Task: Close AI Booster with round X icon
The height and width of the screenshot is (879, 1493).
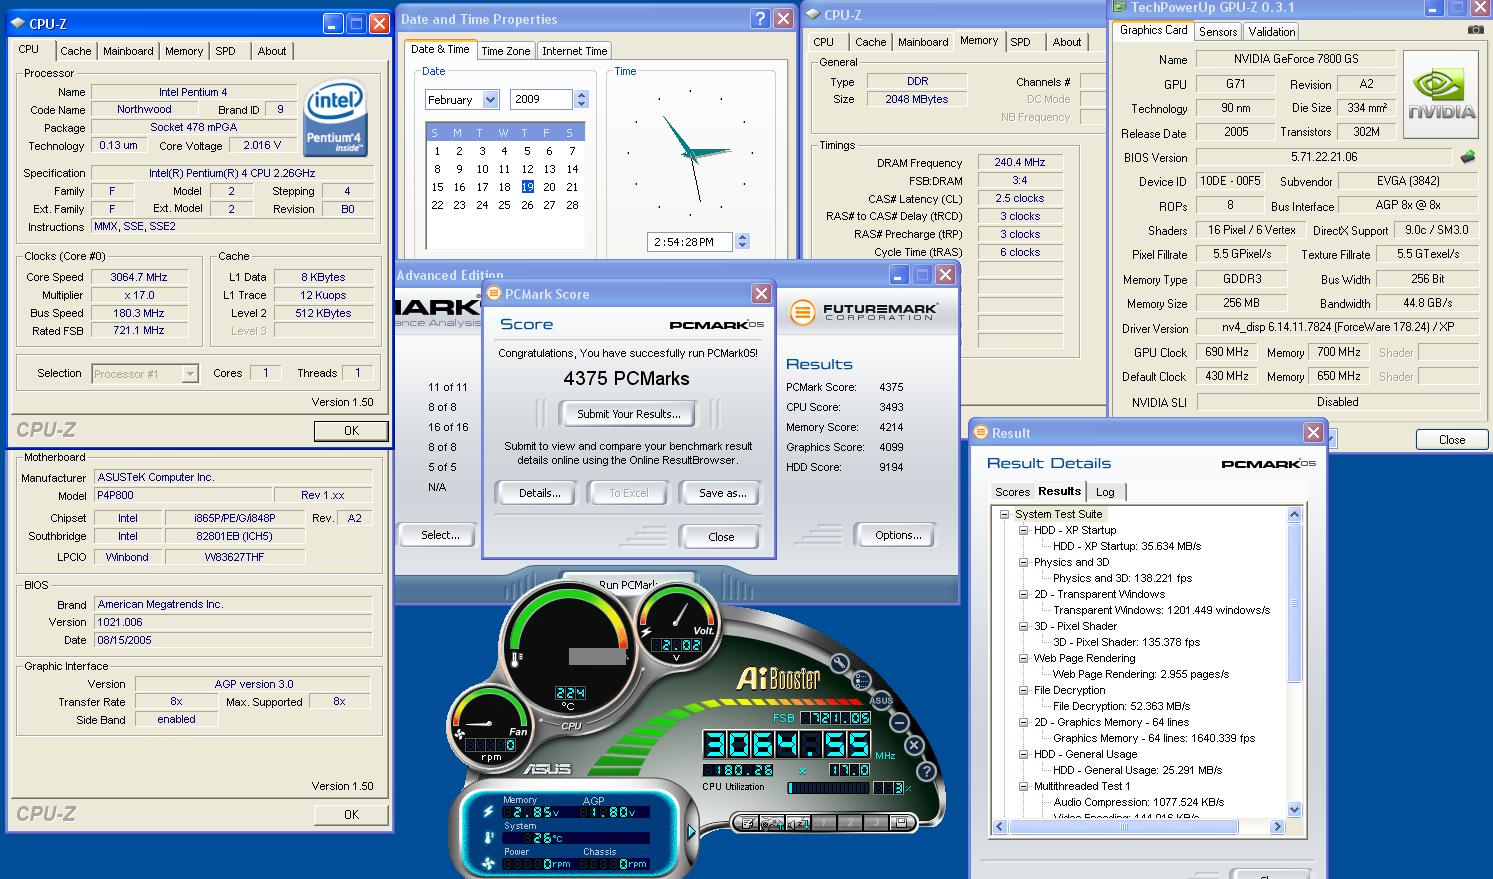Action: pyautogui.click(x=913, y=745)
